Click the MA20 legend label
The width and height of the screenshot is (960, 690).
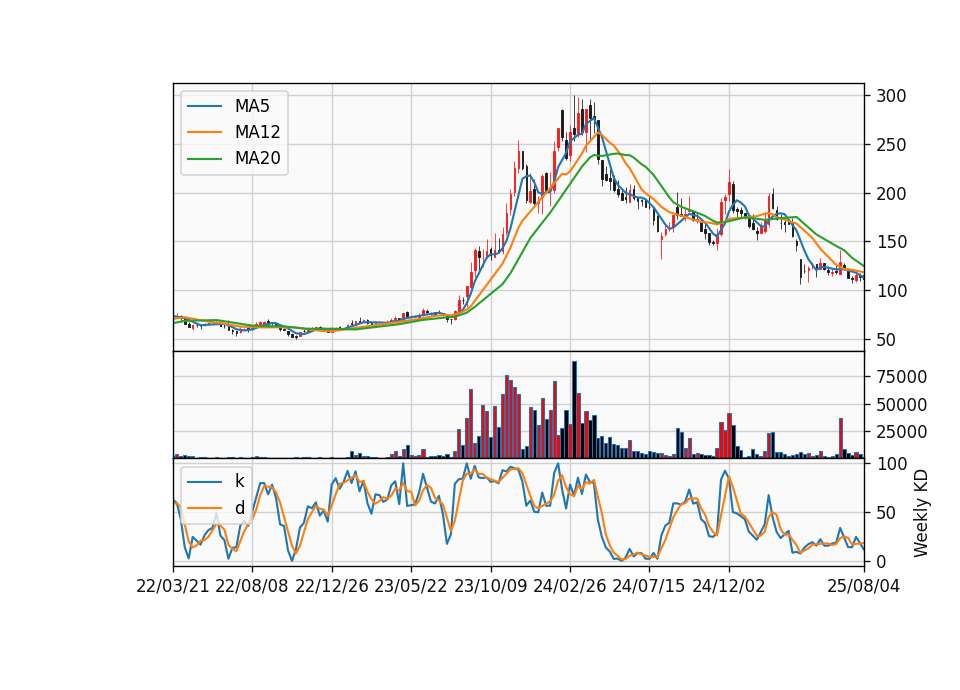[257, 158]
